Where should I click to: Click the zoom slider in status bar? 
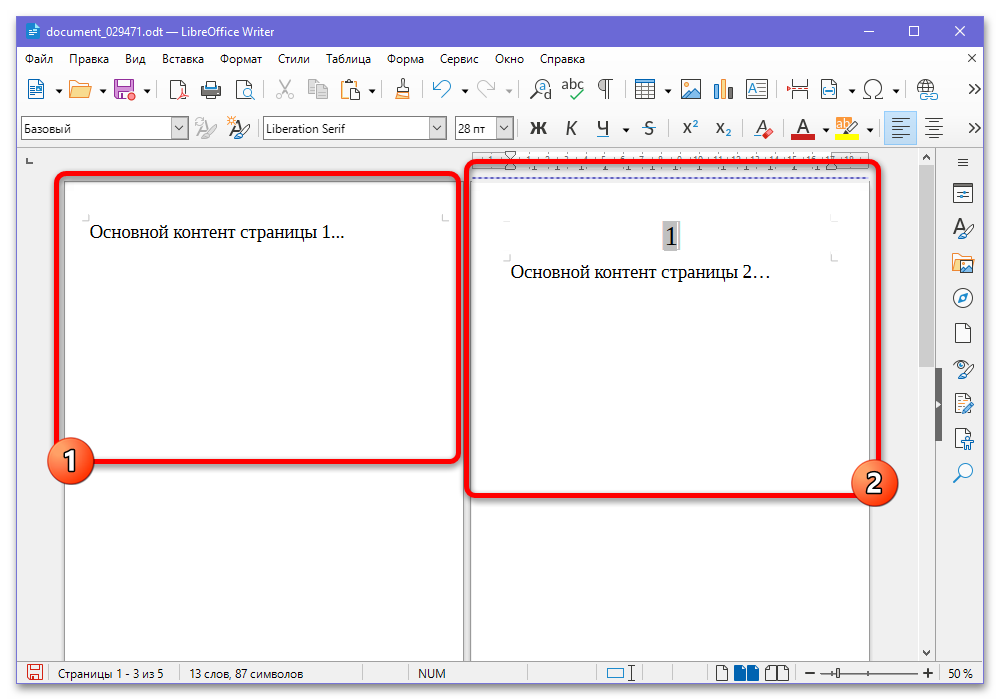click(x=868, y=673)
